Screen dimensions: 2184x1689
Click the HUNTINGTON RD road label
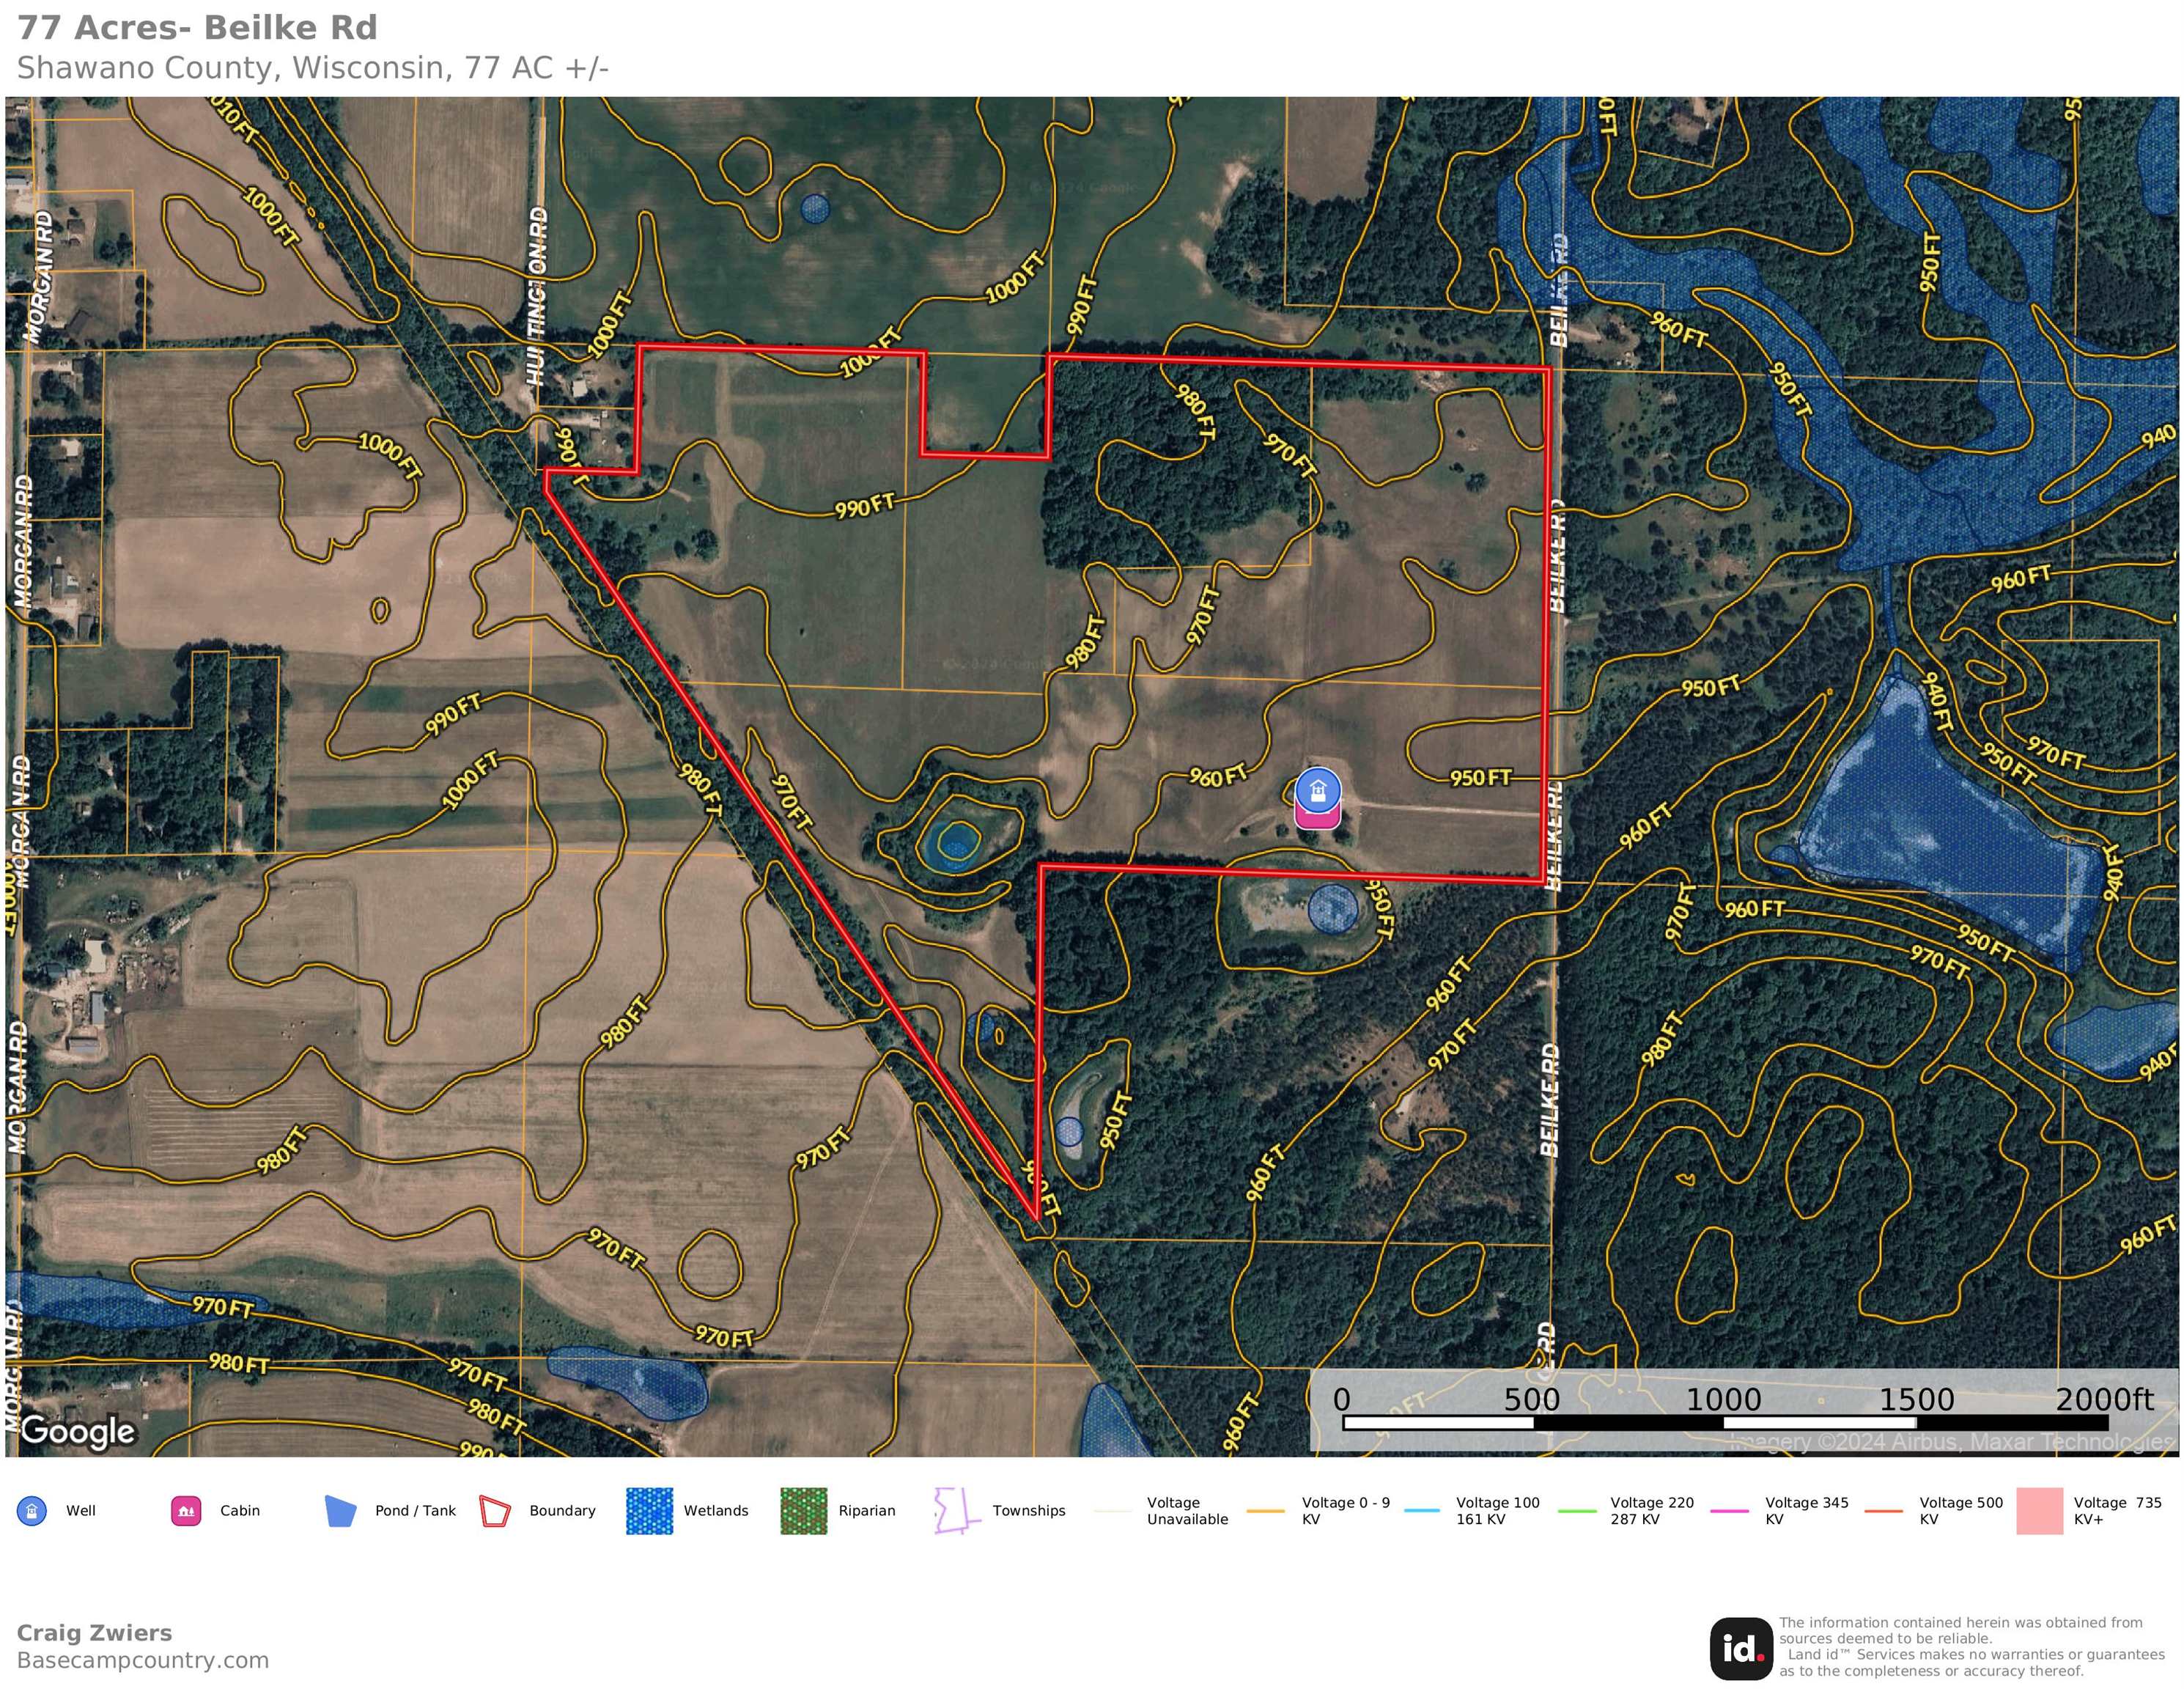tap(537, 296)
